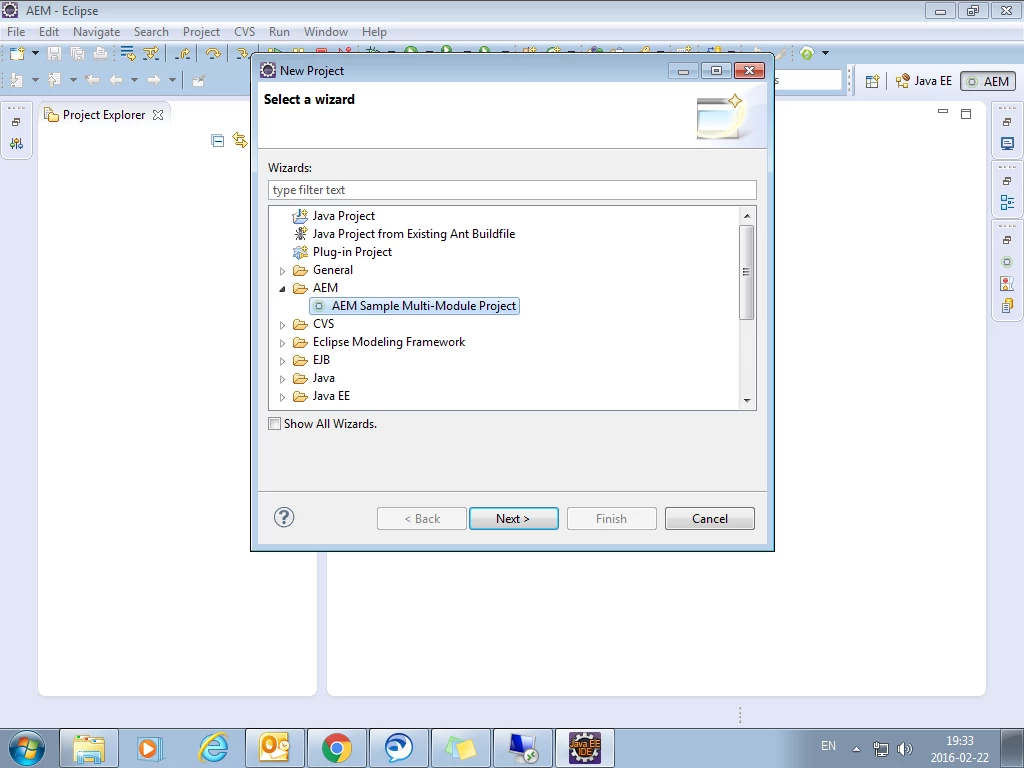Click the wizard list vertical scrollbar thumb
Screen dimensions: 1024x768
746,272
